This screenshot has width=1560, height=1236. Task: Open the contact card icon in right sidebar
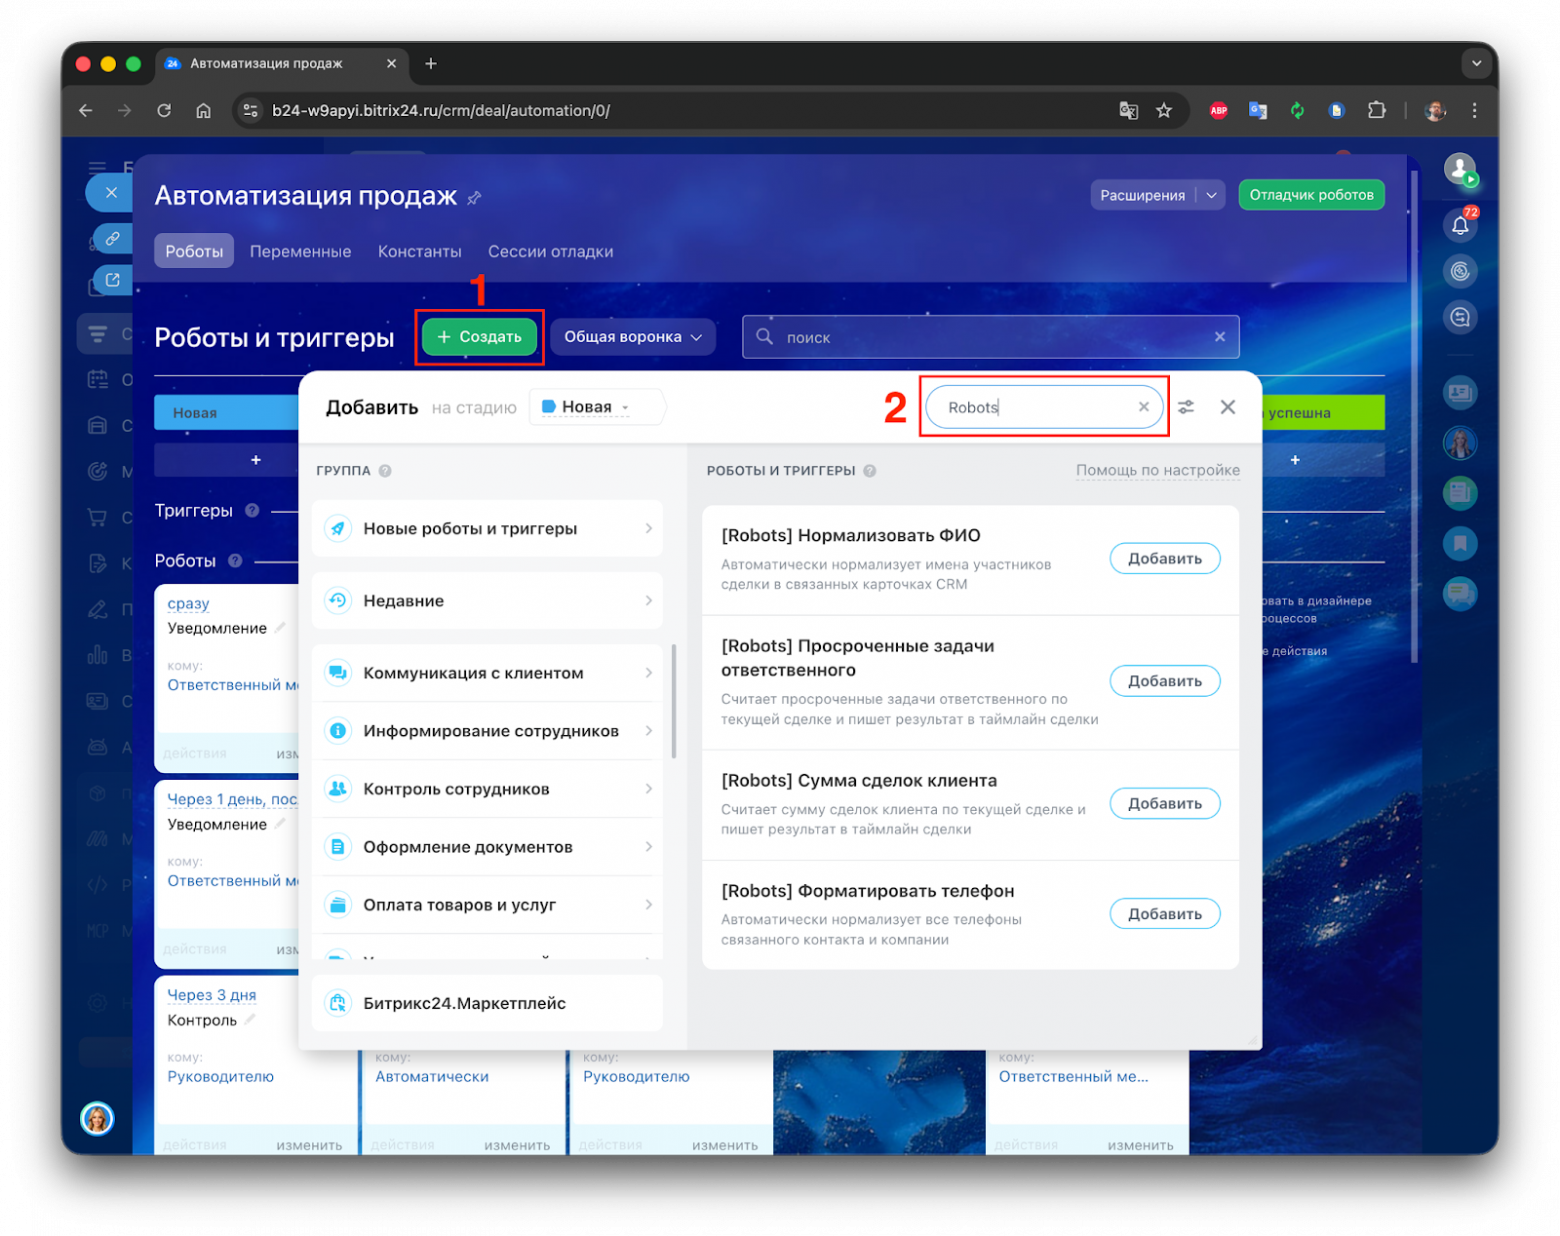tap(1460, 392)
